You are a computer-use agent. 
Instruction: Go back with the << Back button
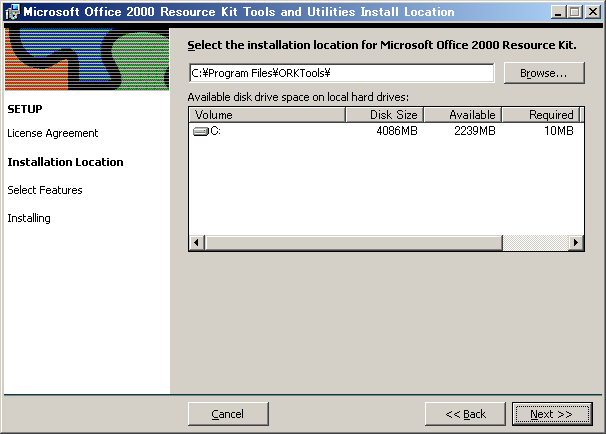coord(465,414)
